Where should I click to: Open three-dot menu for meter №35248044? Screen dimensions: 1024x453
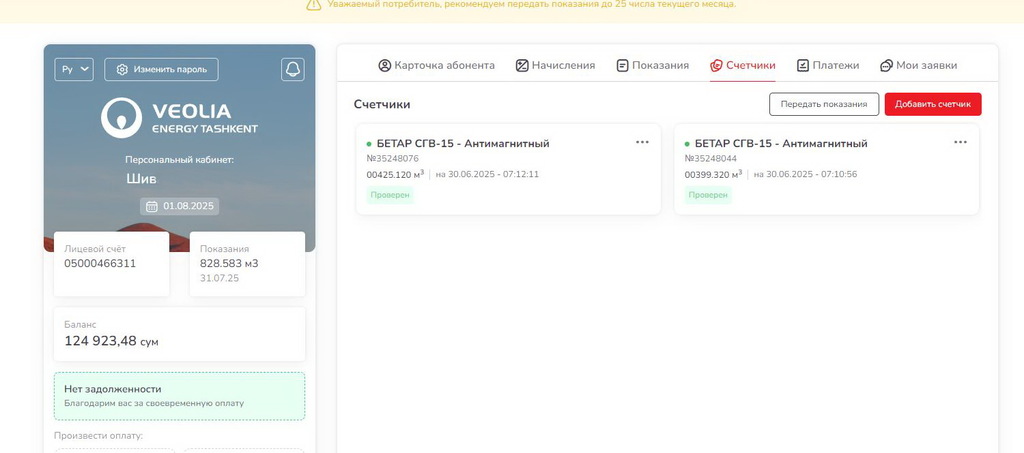pyautogui.click(x=960, y=142)
